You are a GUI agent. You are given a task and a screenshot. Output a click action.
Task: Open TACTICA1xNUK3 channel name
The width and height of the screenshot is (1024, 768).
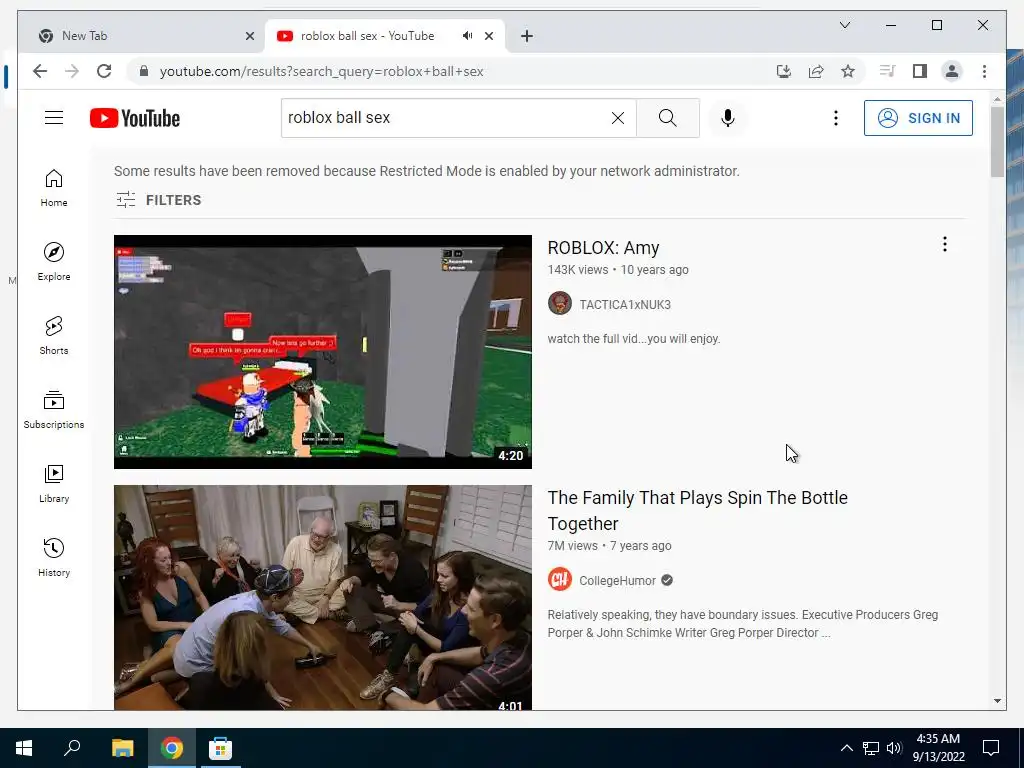(625, 305)
